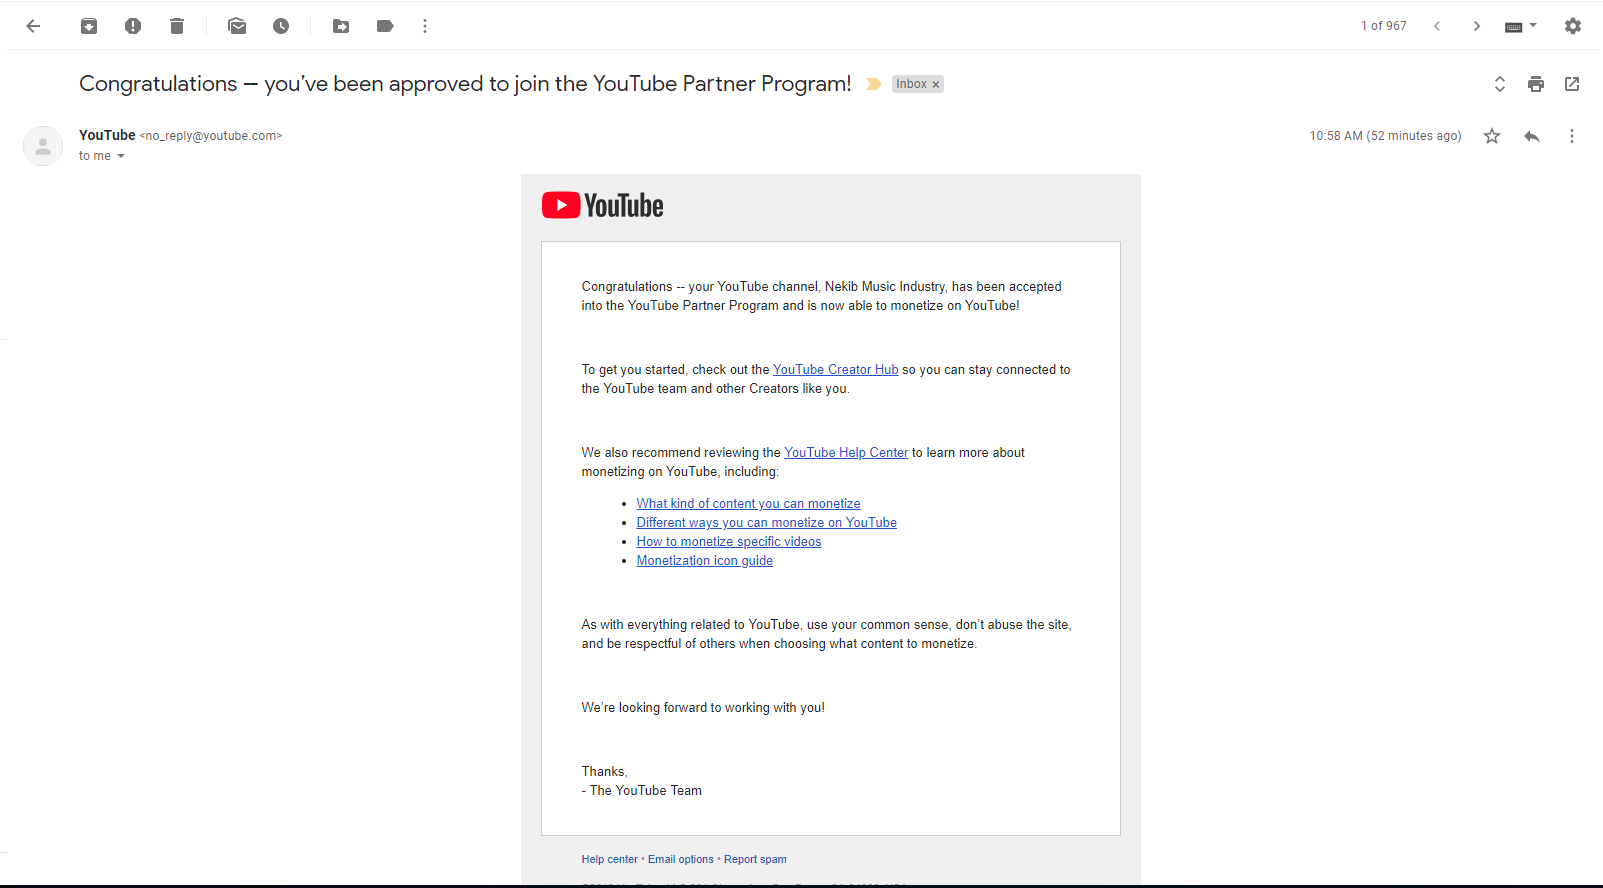Click the YouTube logo in email
This screenshot has width=1603, height=888.
(603, 205)
